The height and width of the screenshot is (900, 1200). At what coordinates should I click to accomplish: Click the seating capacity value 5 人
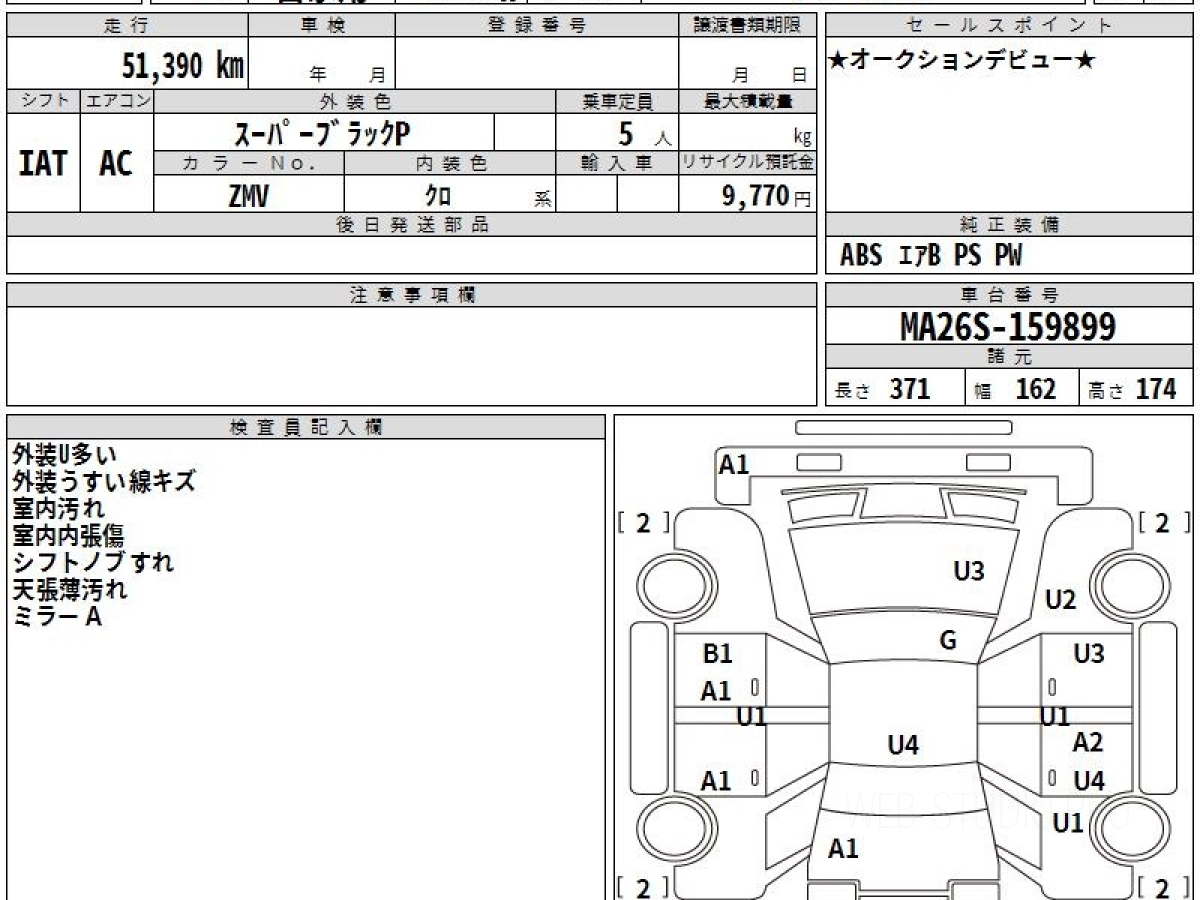(x=643, y=134)
